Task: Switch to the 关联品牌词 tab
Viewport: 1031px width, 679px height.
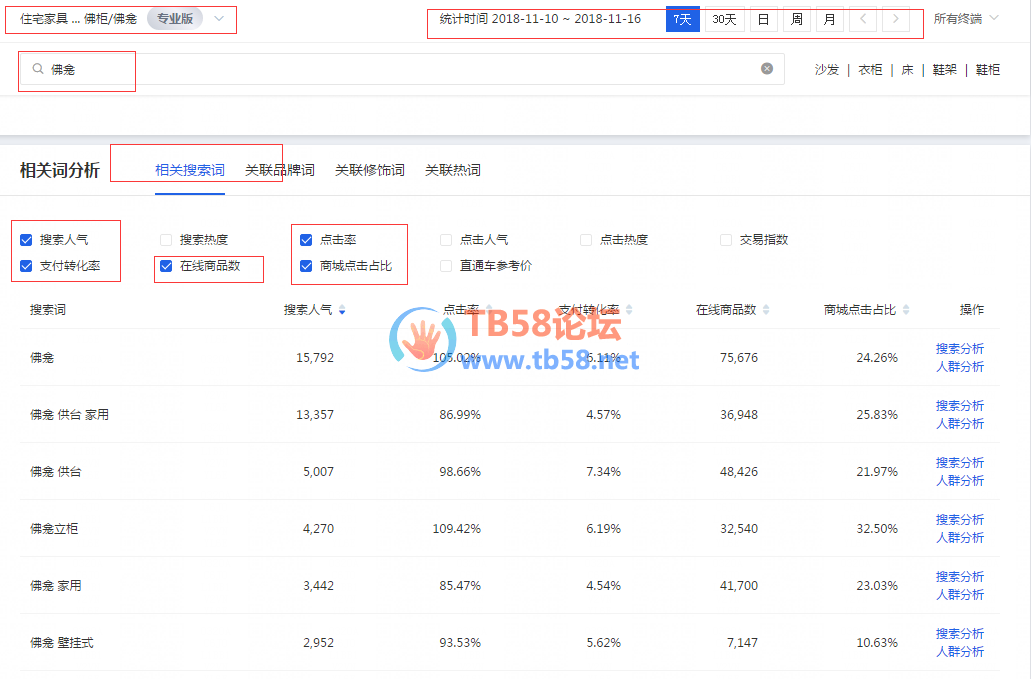Action: pos(279,170)
